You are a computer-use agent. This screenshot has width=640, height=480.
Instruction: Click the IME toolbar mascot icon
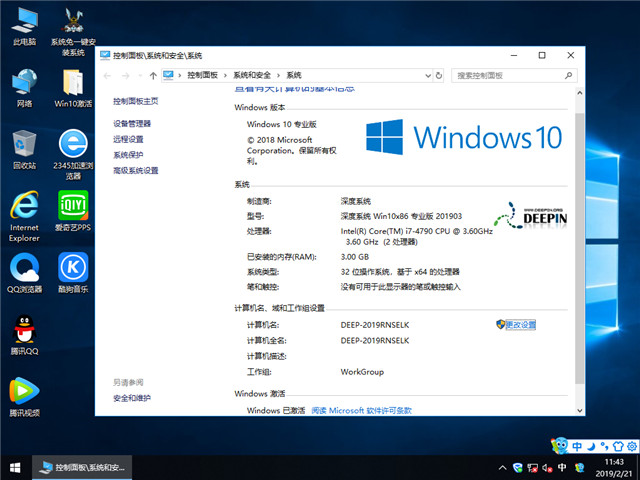[560, 445]
